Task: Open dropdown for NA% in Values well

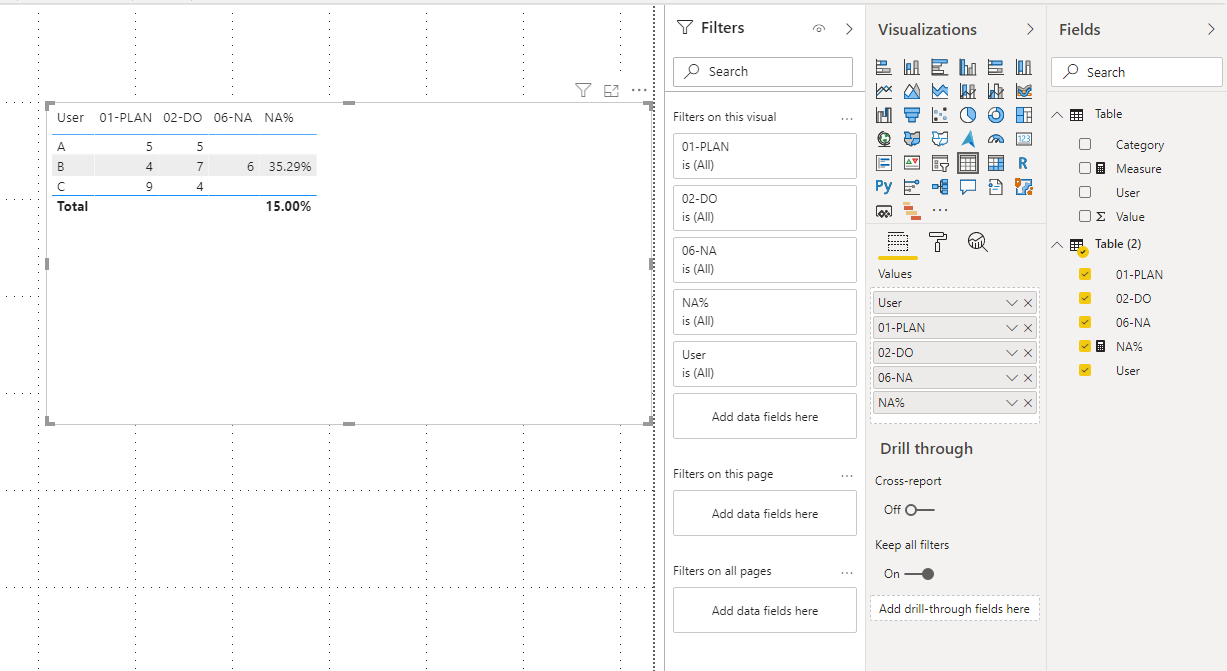Action: point(1012,403)
